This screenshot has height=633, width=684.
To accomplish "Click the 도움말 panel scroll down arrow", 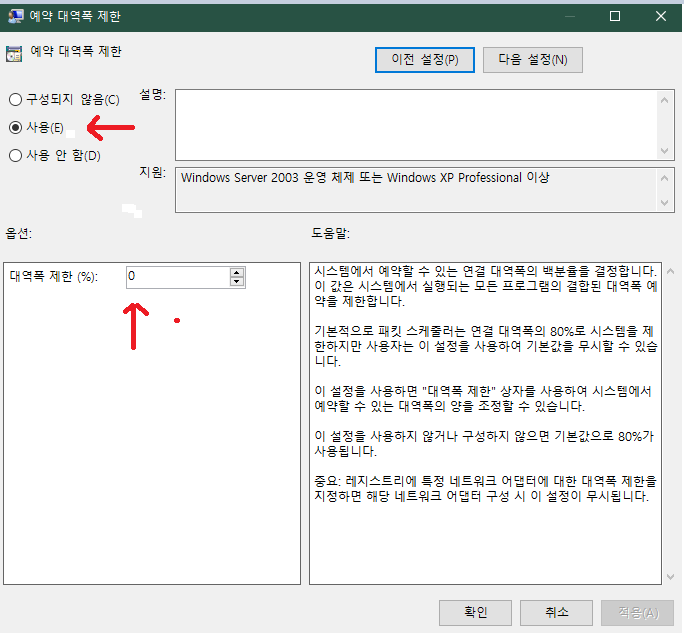I will (x=671, y=577).
